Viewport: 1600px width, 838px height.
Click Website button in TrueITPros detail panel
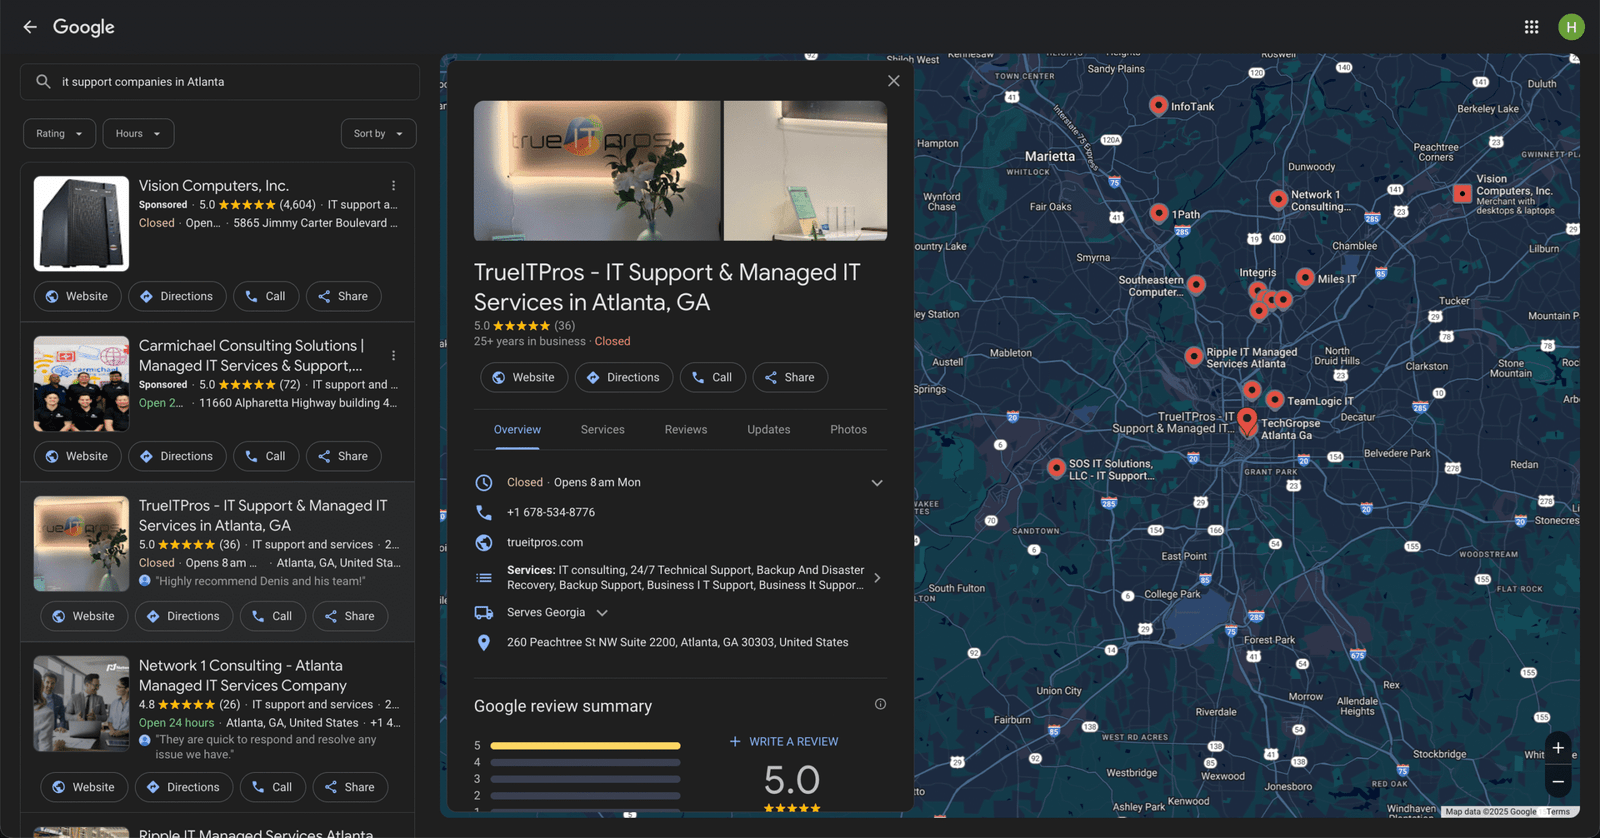coord(524,378)
